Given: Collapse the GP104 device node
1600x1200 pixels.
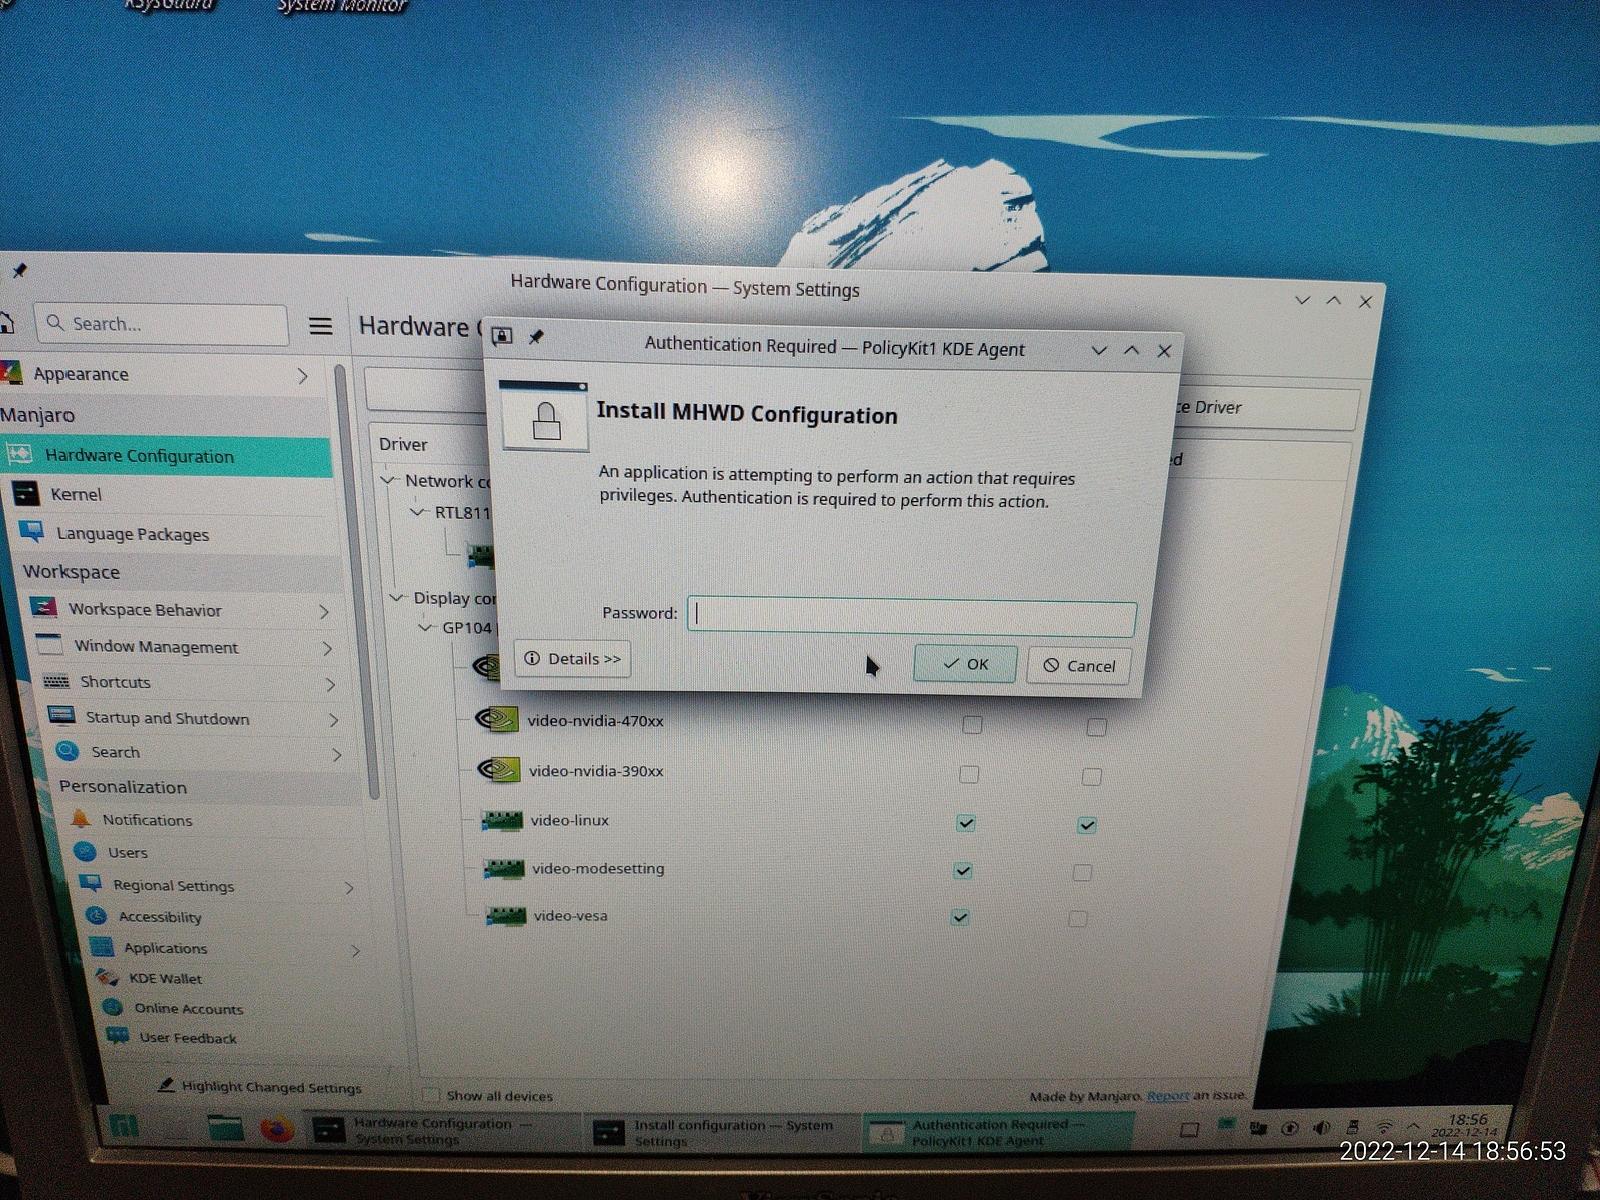Looking at the screenshot, I should (426, 627).
